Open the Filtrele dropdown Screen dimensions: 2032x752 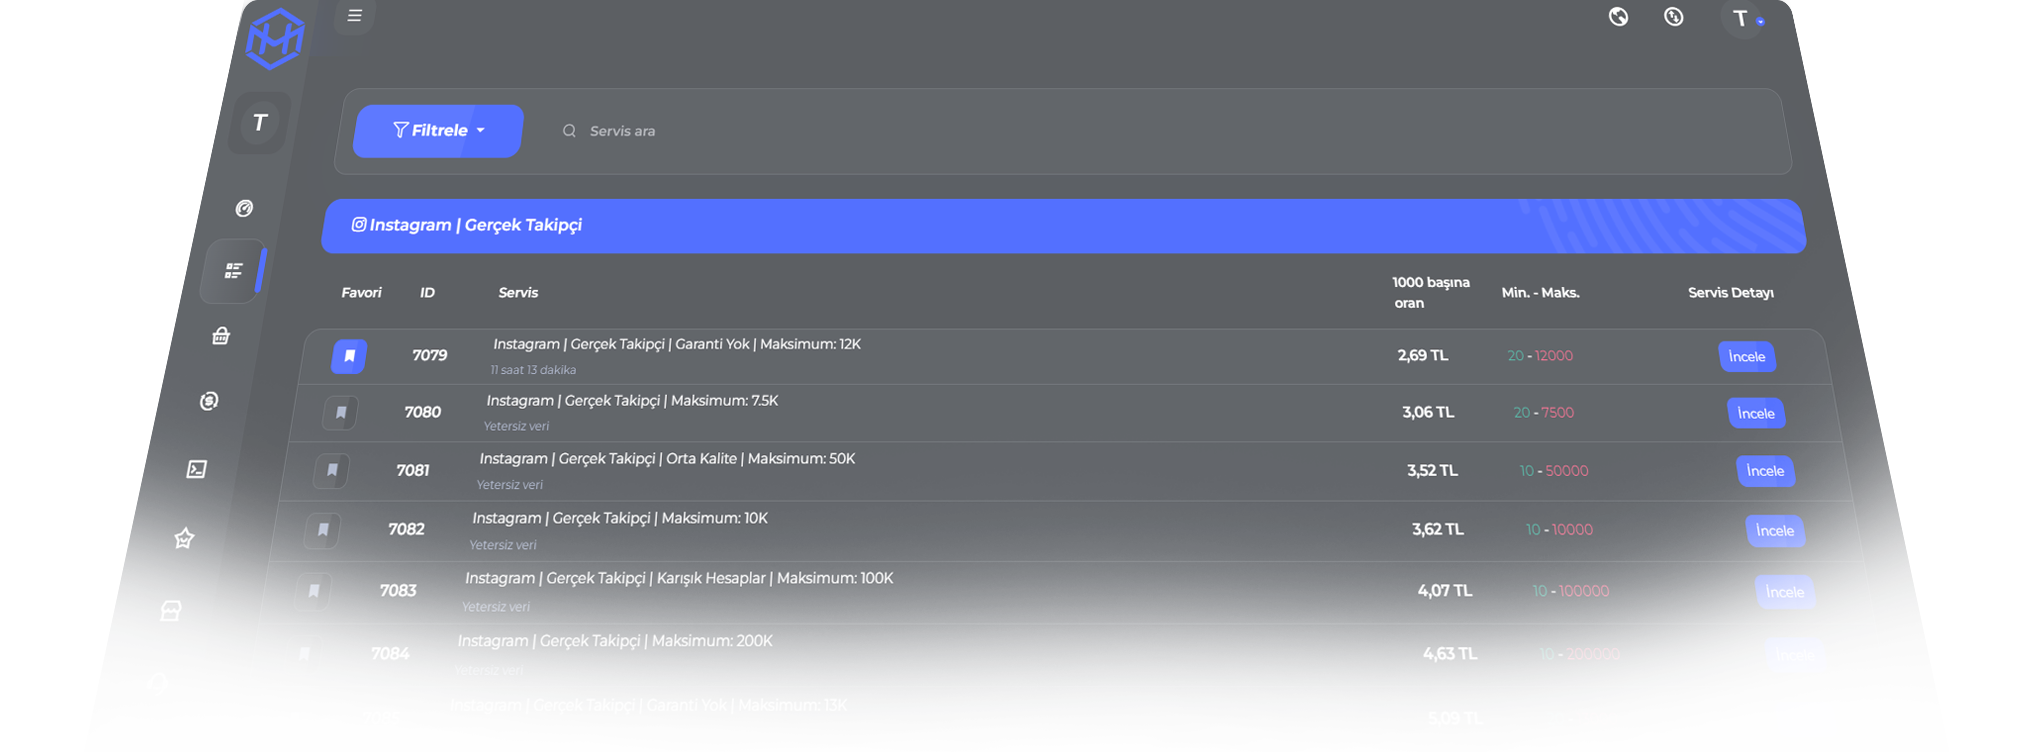coord(438,131)
